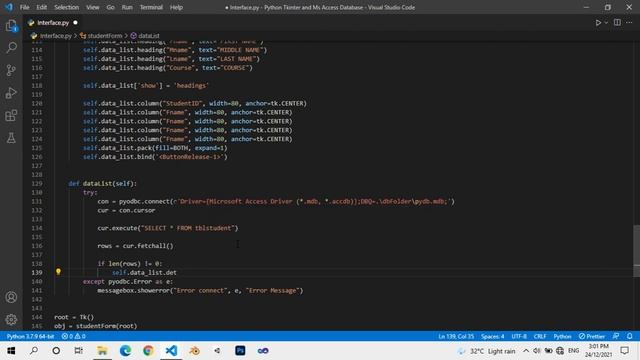The image size is (640, 360).
Task: Open the View menu
Action: pyautogui.click(x=93, y=7)
